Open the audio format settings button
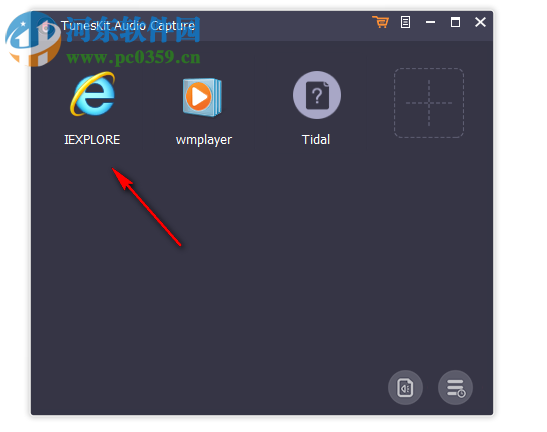The image size is (547, 432). coord(405,387)
